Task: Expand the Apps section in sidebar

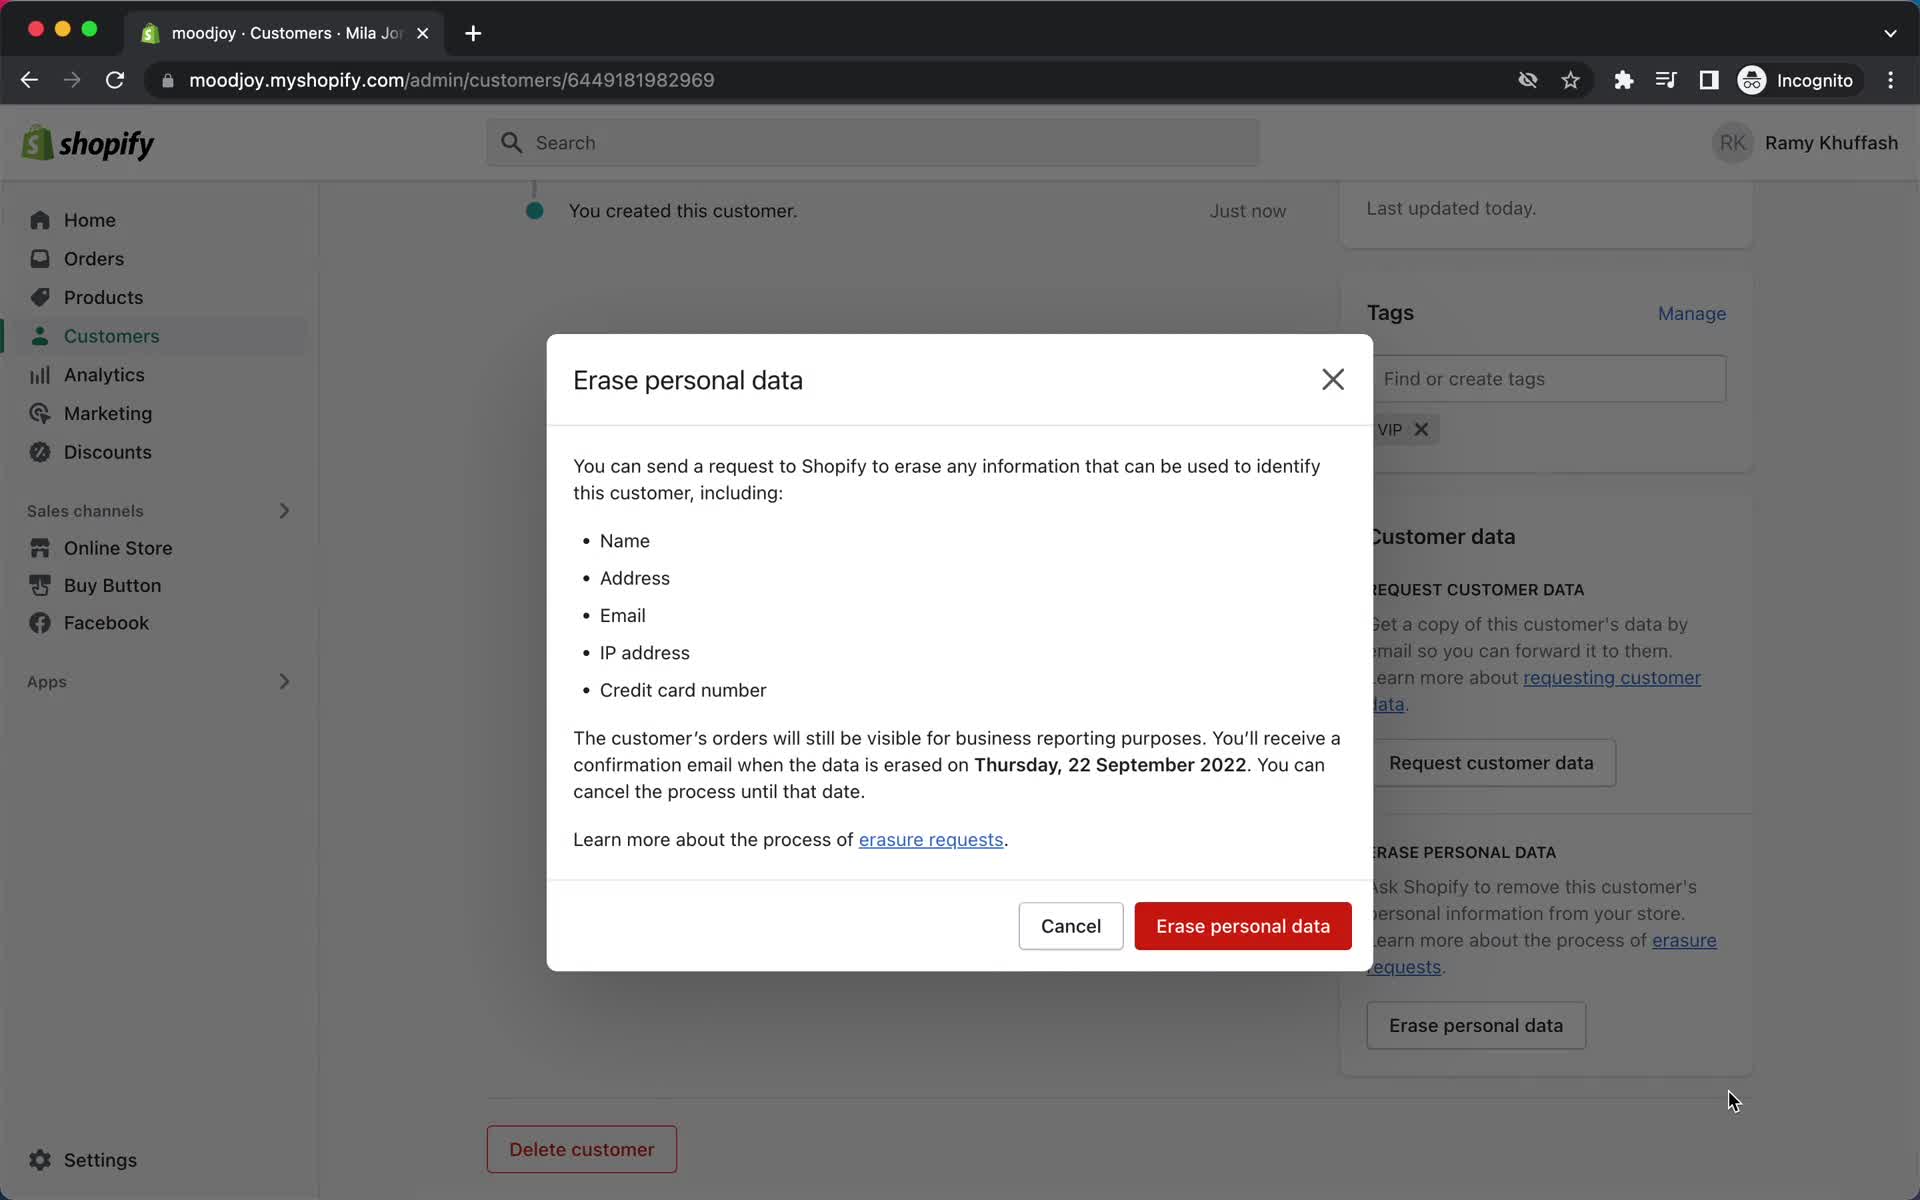Action: (x=283, y=682)
